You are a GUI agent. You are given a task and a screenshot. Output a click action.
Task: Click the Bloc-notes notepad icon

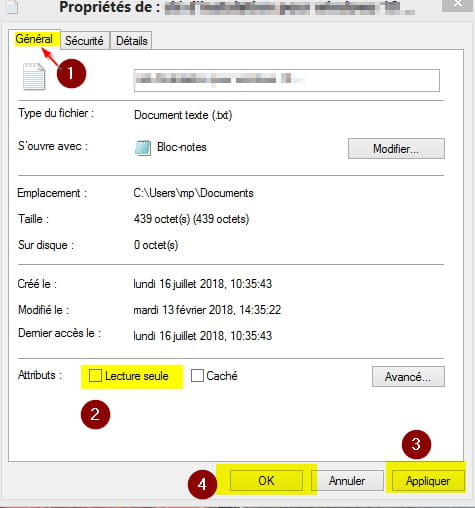click(x=143, y=148)
